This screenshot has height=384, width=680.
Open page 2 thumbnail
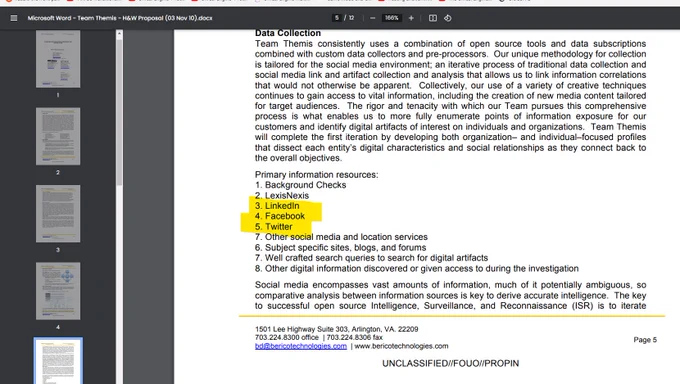(x=58, y=136)
